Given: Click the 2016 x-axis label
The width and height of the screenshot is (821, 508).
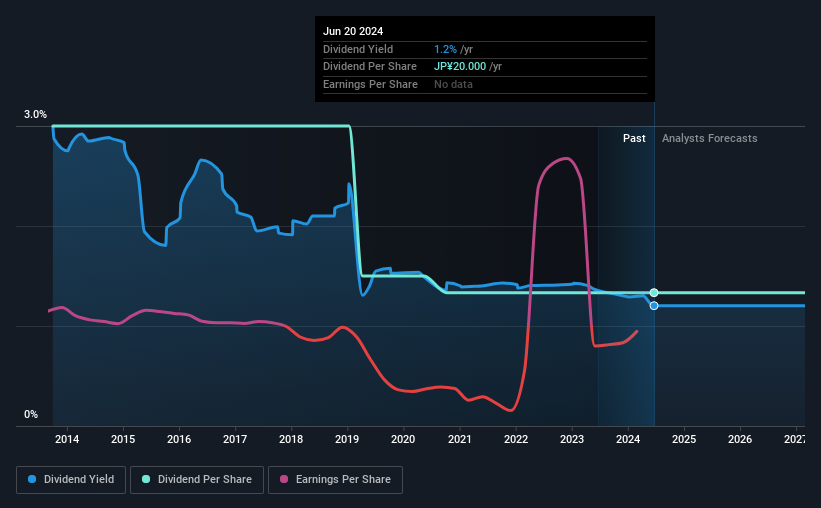Looking at the screenshot, I should pos(179,439).
